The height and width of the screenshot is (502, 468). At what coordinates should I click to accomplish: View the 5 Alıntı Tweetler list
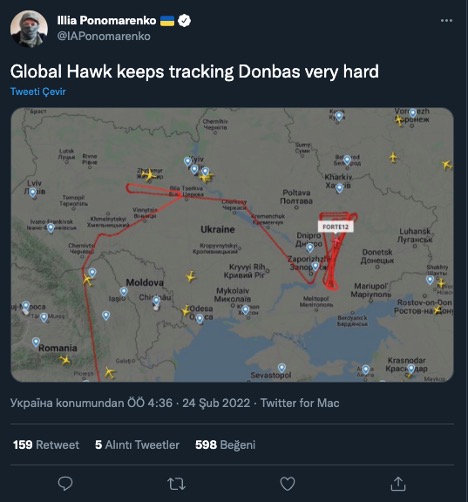click(x=137, y=445)
